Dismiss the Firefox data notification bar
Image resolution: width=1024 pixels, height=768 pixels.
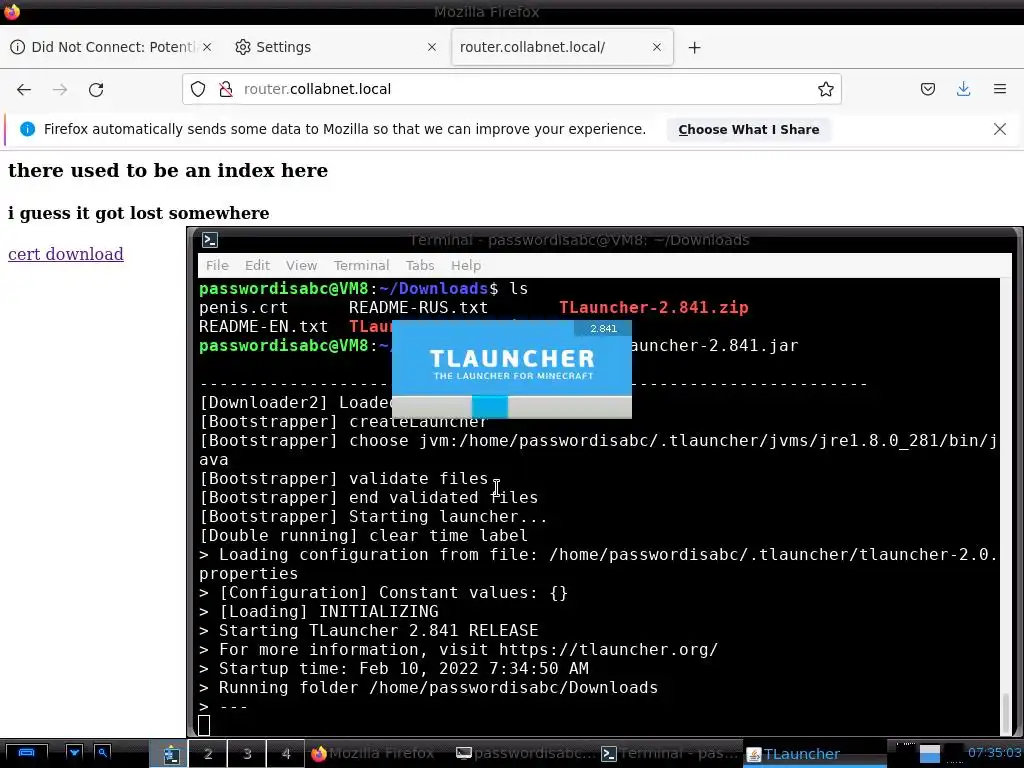pos(1000,129)
